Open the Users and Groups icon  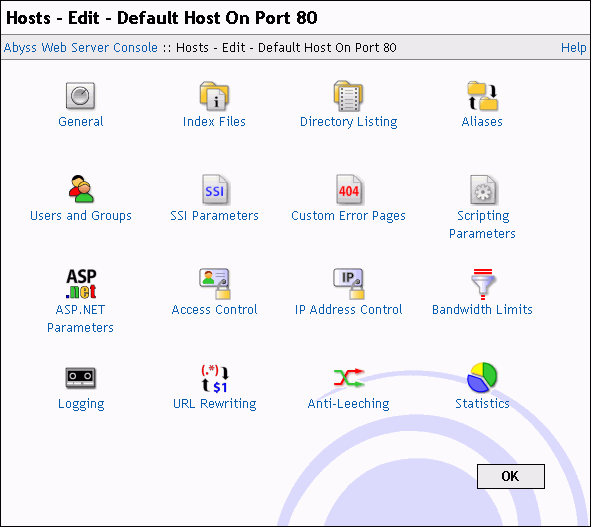[81, 190]
